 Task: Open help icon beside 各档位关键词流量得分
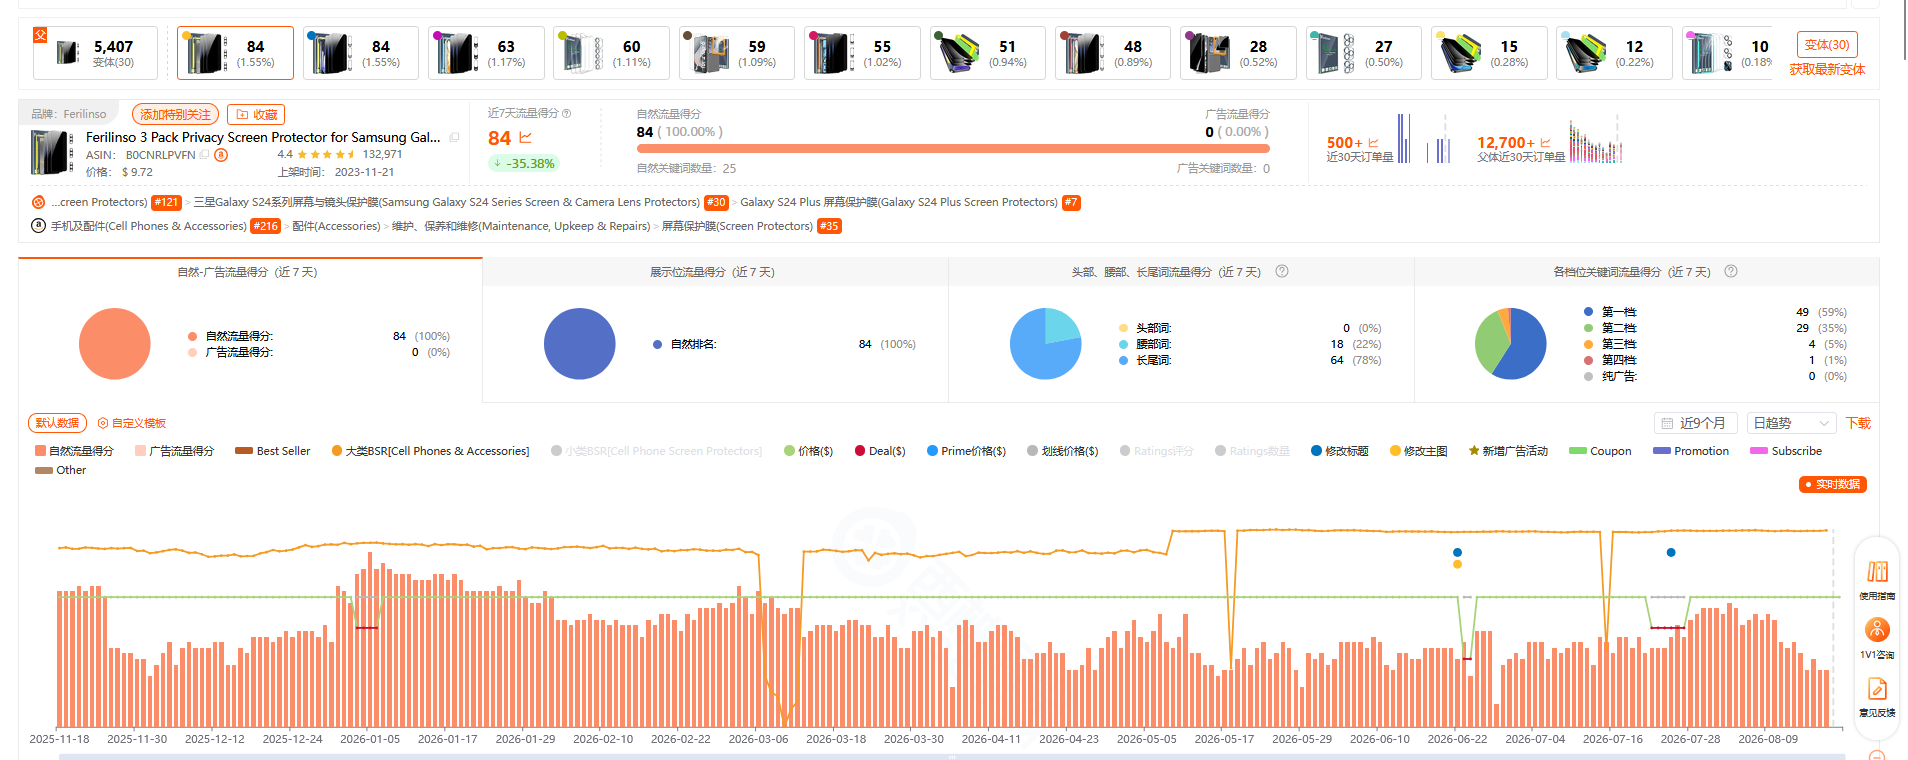click(x=1731, y=272)
